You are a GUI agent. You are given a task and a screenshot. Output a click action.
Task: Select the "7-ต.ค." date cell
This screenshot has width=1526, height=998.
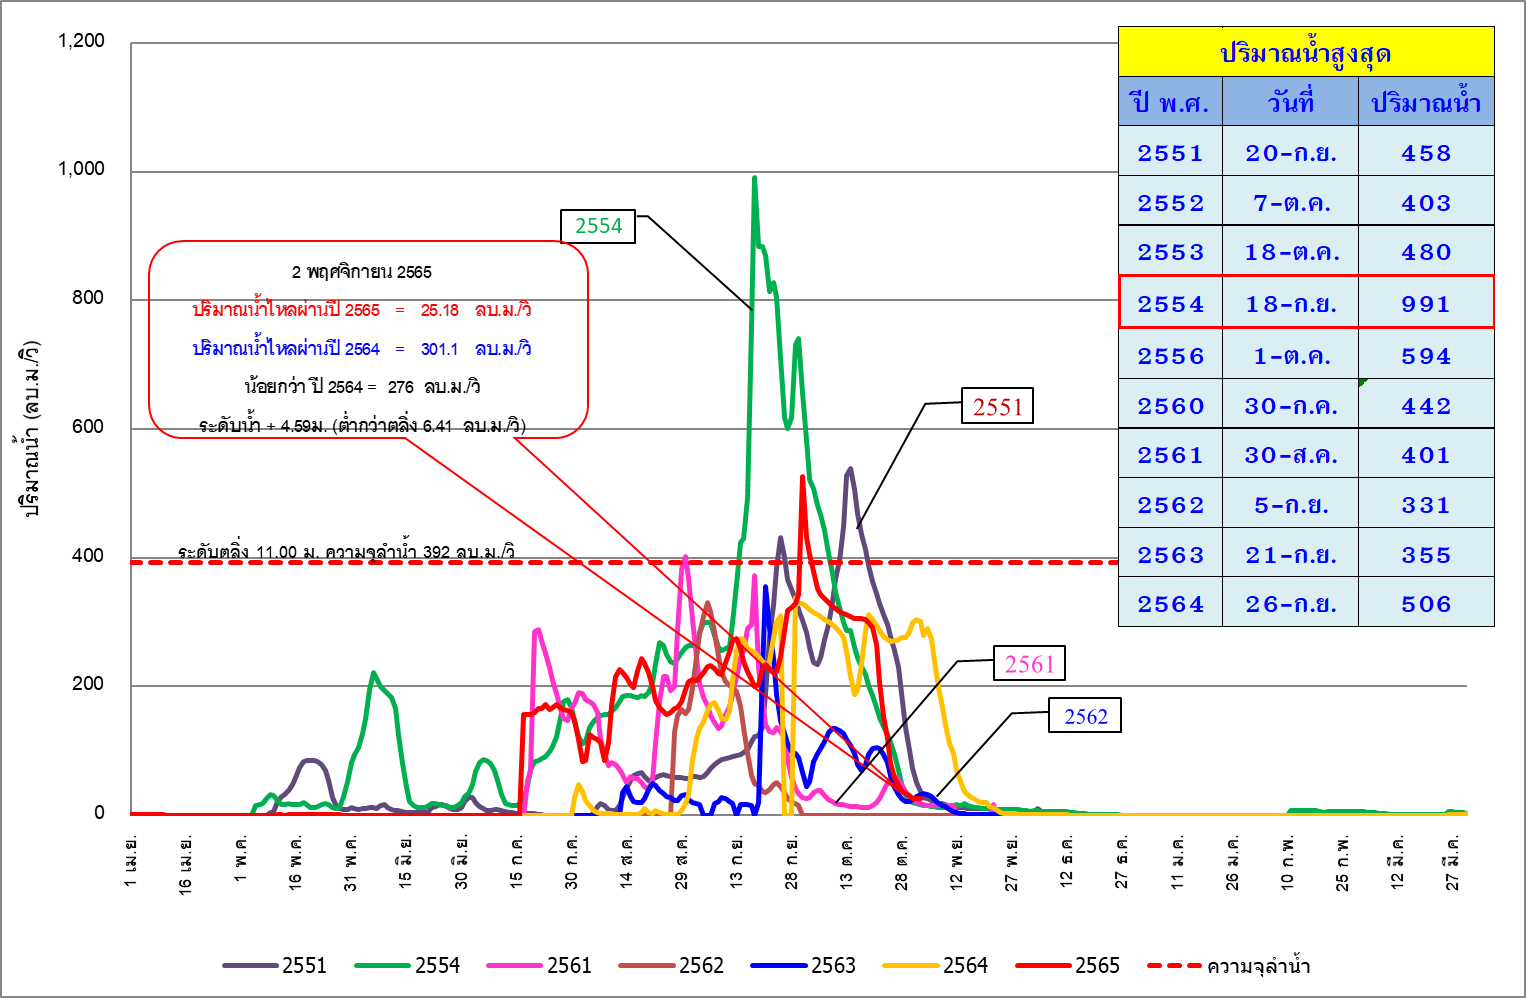[1290, 202]
